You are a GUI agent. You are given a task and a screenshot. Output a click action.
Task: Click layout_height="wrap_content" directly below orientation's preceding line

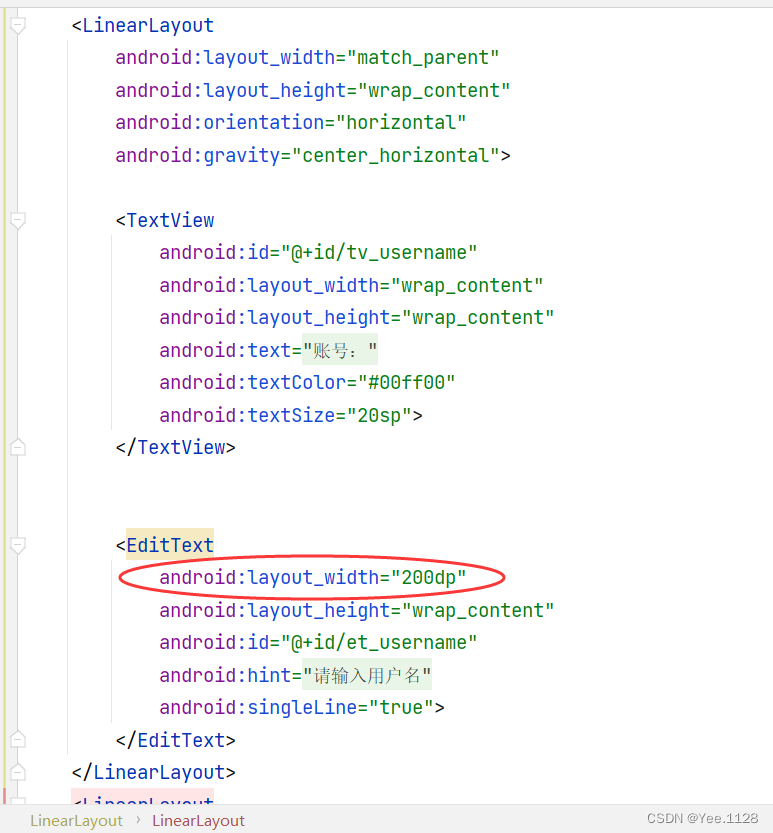(x=313, y=91)
